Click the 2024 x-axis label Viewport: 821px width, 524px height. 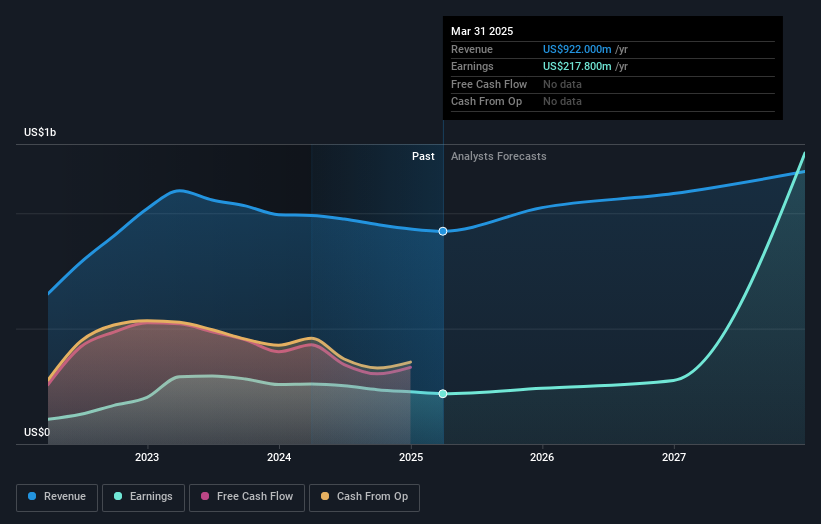pyautogui.click(x=279, y=458)
